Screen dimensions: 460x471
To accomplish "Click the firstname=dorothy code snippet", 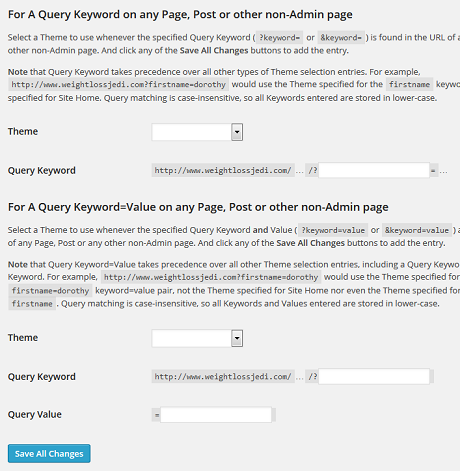I will tap(50, 291).
